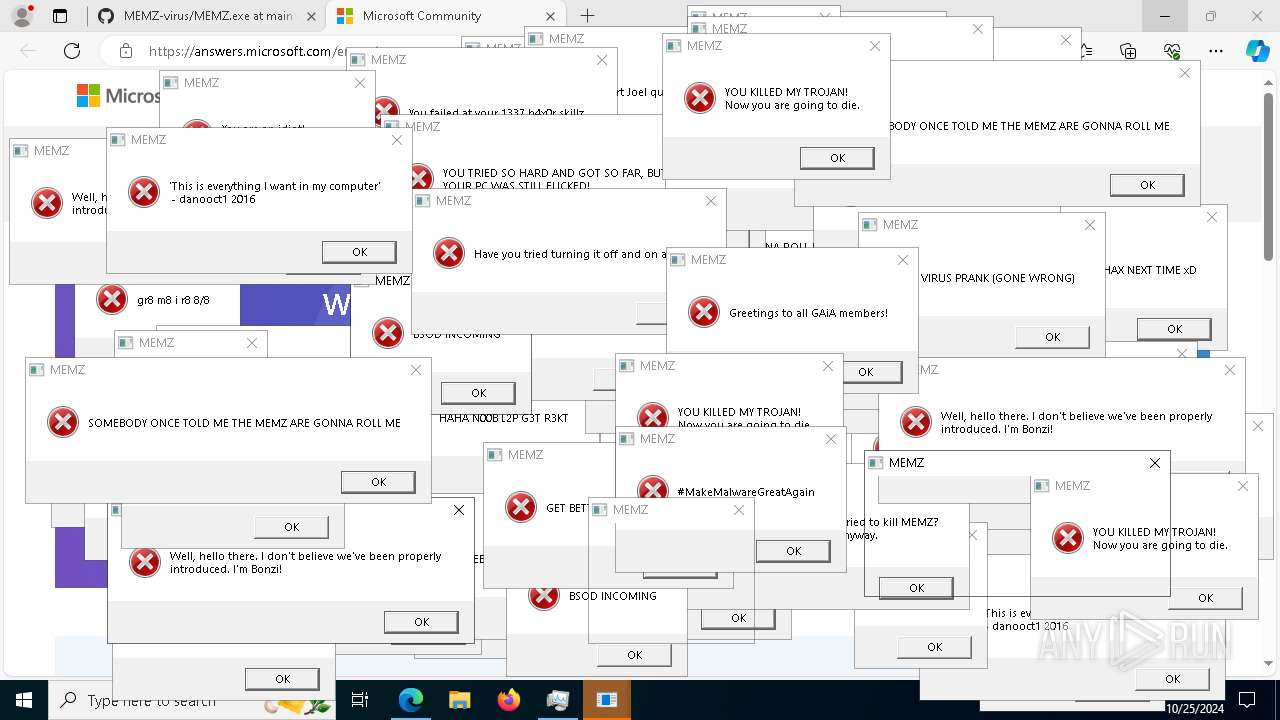1280x720 pixels.
Task: Switch to MEMZ-virus/MEMZ.exe GitHub tab
Action: click(207, 16)
